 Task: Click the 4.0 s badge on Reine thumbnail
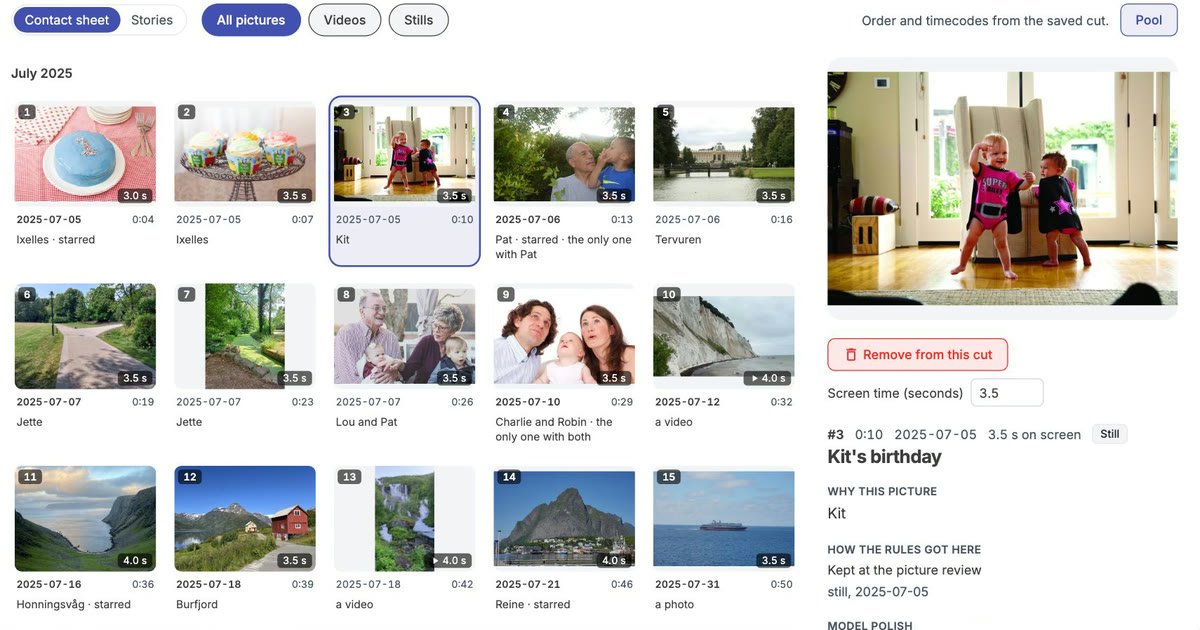coord(614,560)
